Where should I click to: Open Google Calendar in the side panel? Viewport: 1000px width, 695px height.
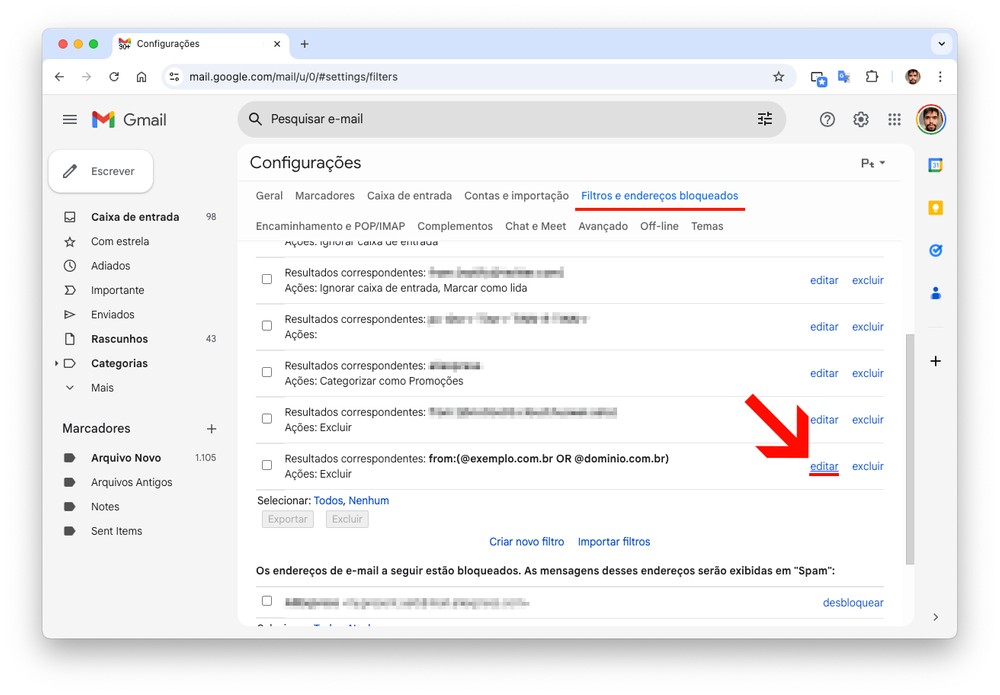click(936, 165)
